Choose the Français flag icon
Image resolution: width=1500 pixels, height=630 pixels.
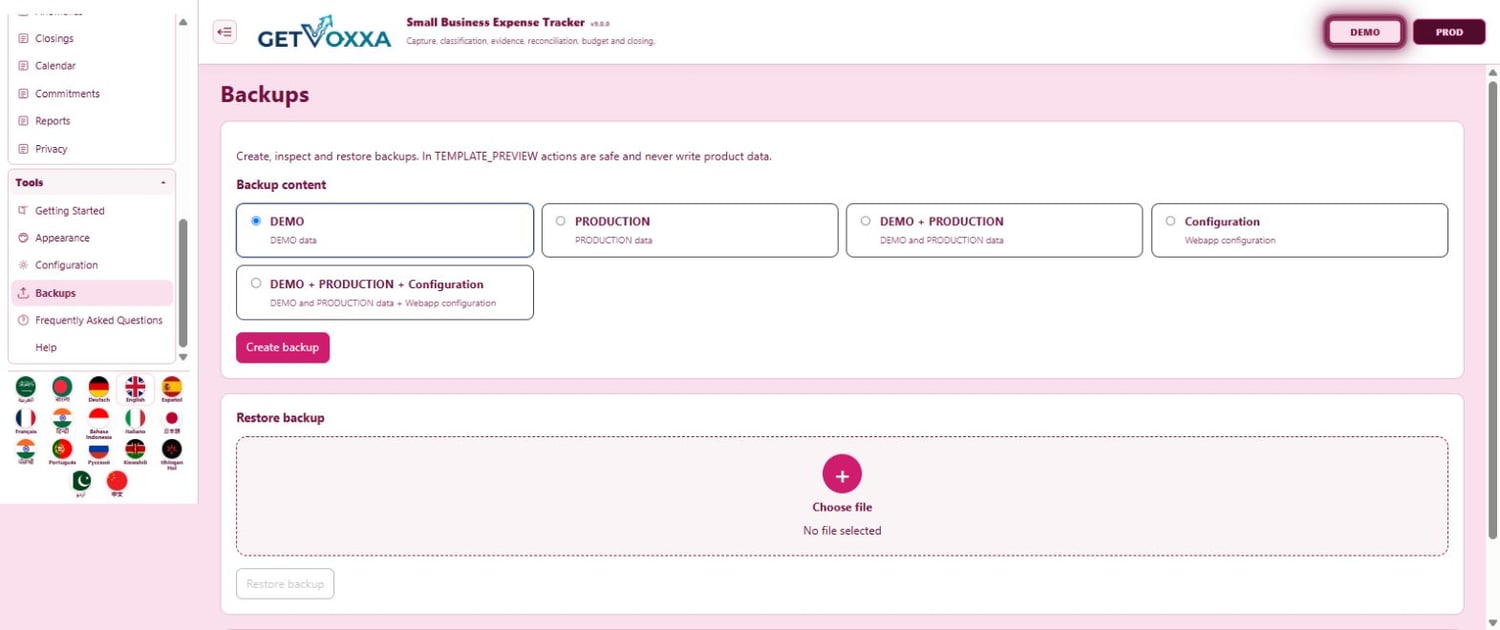(x=26, y=418)
